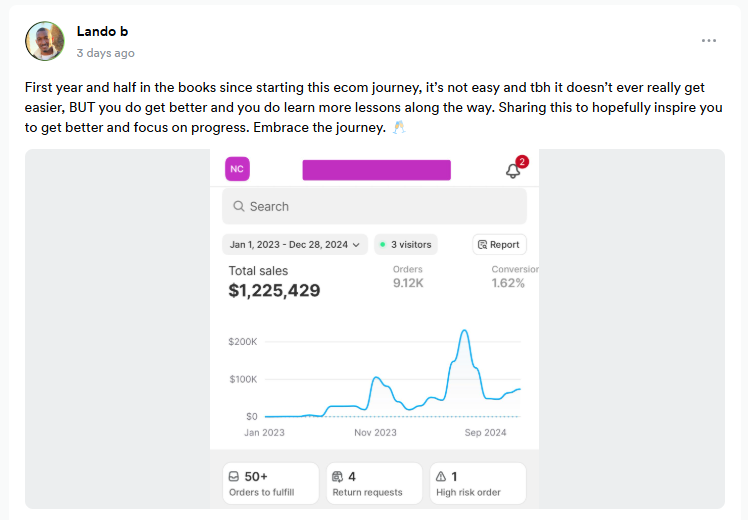748x520 pixels.
Task: Select the Total sales $1,225,429 metric
Action: click(x=274, y=283)
